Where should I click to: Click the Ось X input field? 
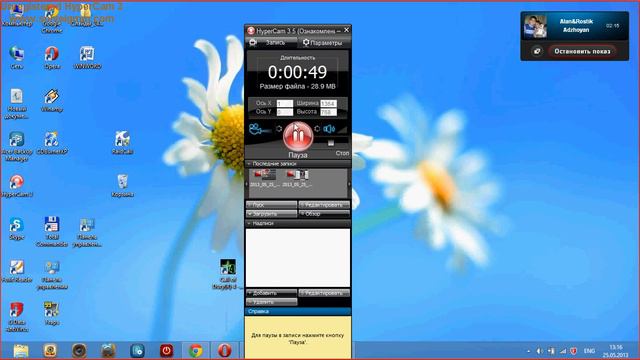284,103
